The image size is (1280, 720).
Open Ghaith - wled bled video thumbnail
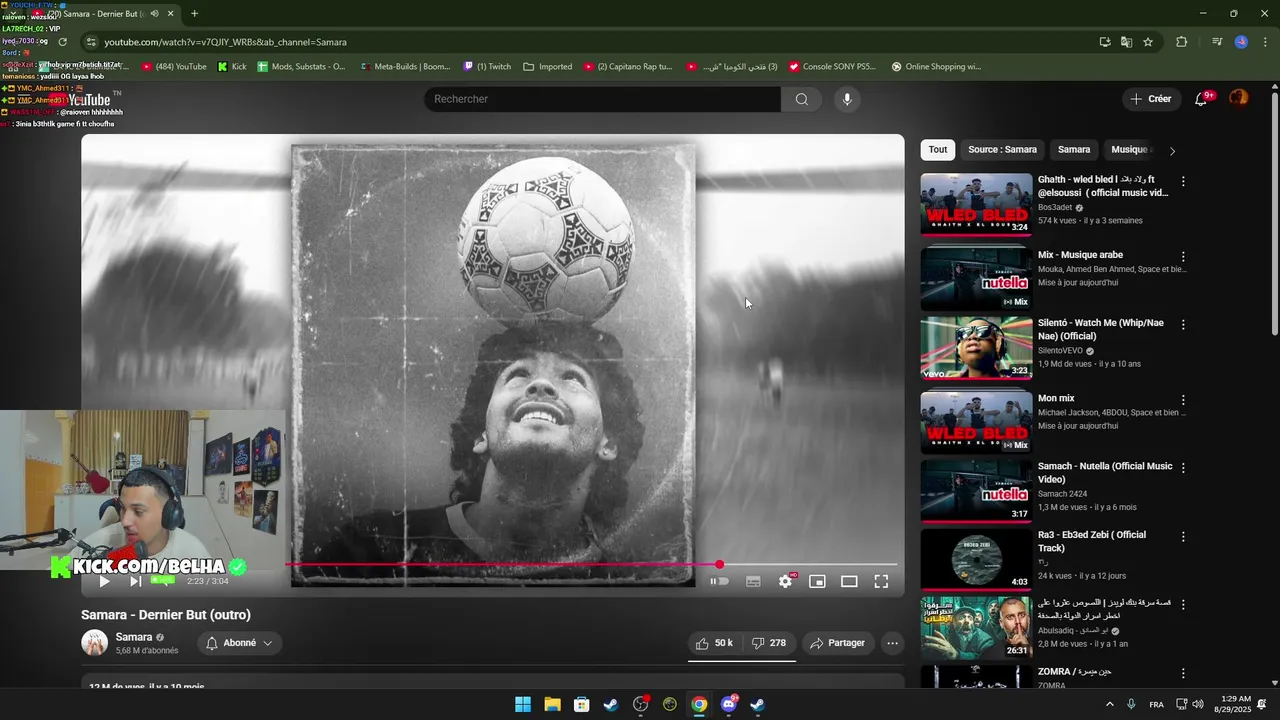point(976,205)
